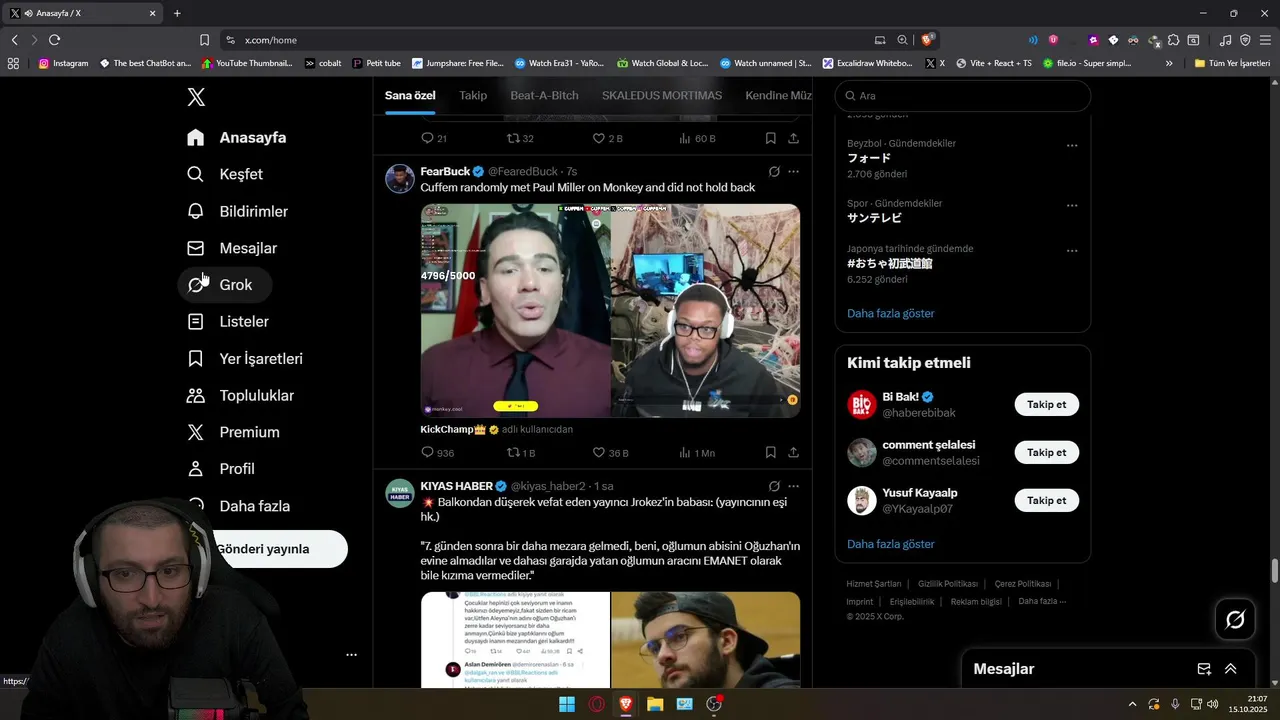Repost FearBuck's post showing 1 B
The image size is (1280, 720).
pos(521,453)
